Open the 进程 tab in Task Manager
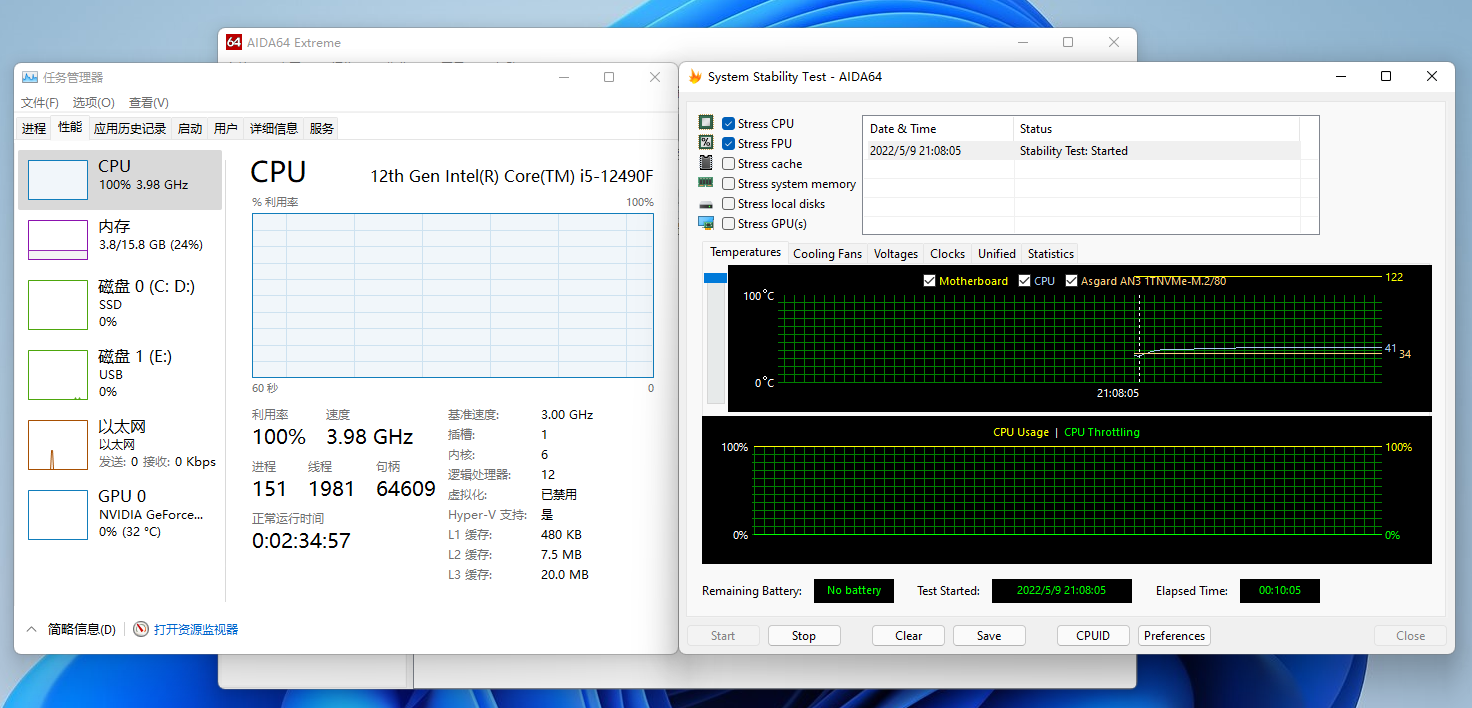This screenshot has width=1472, height=708. pos(35,127)
